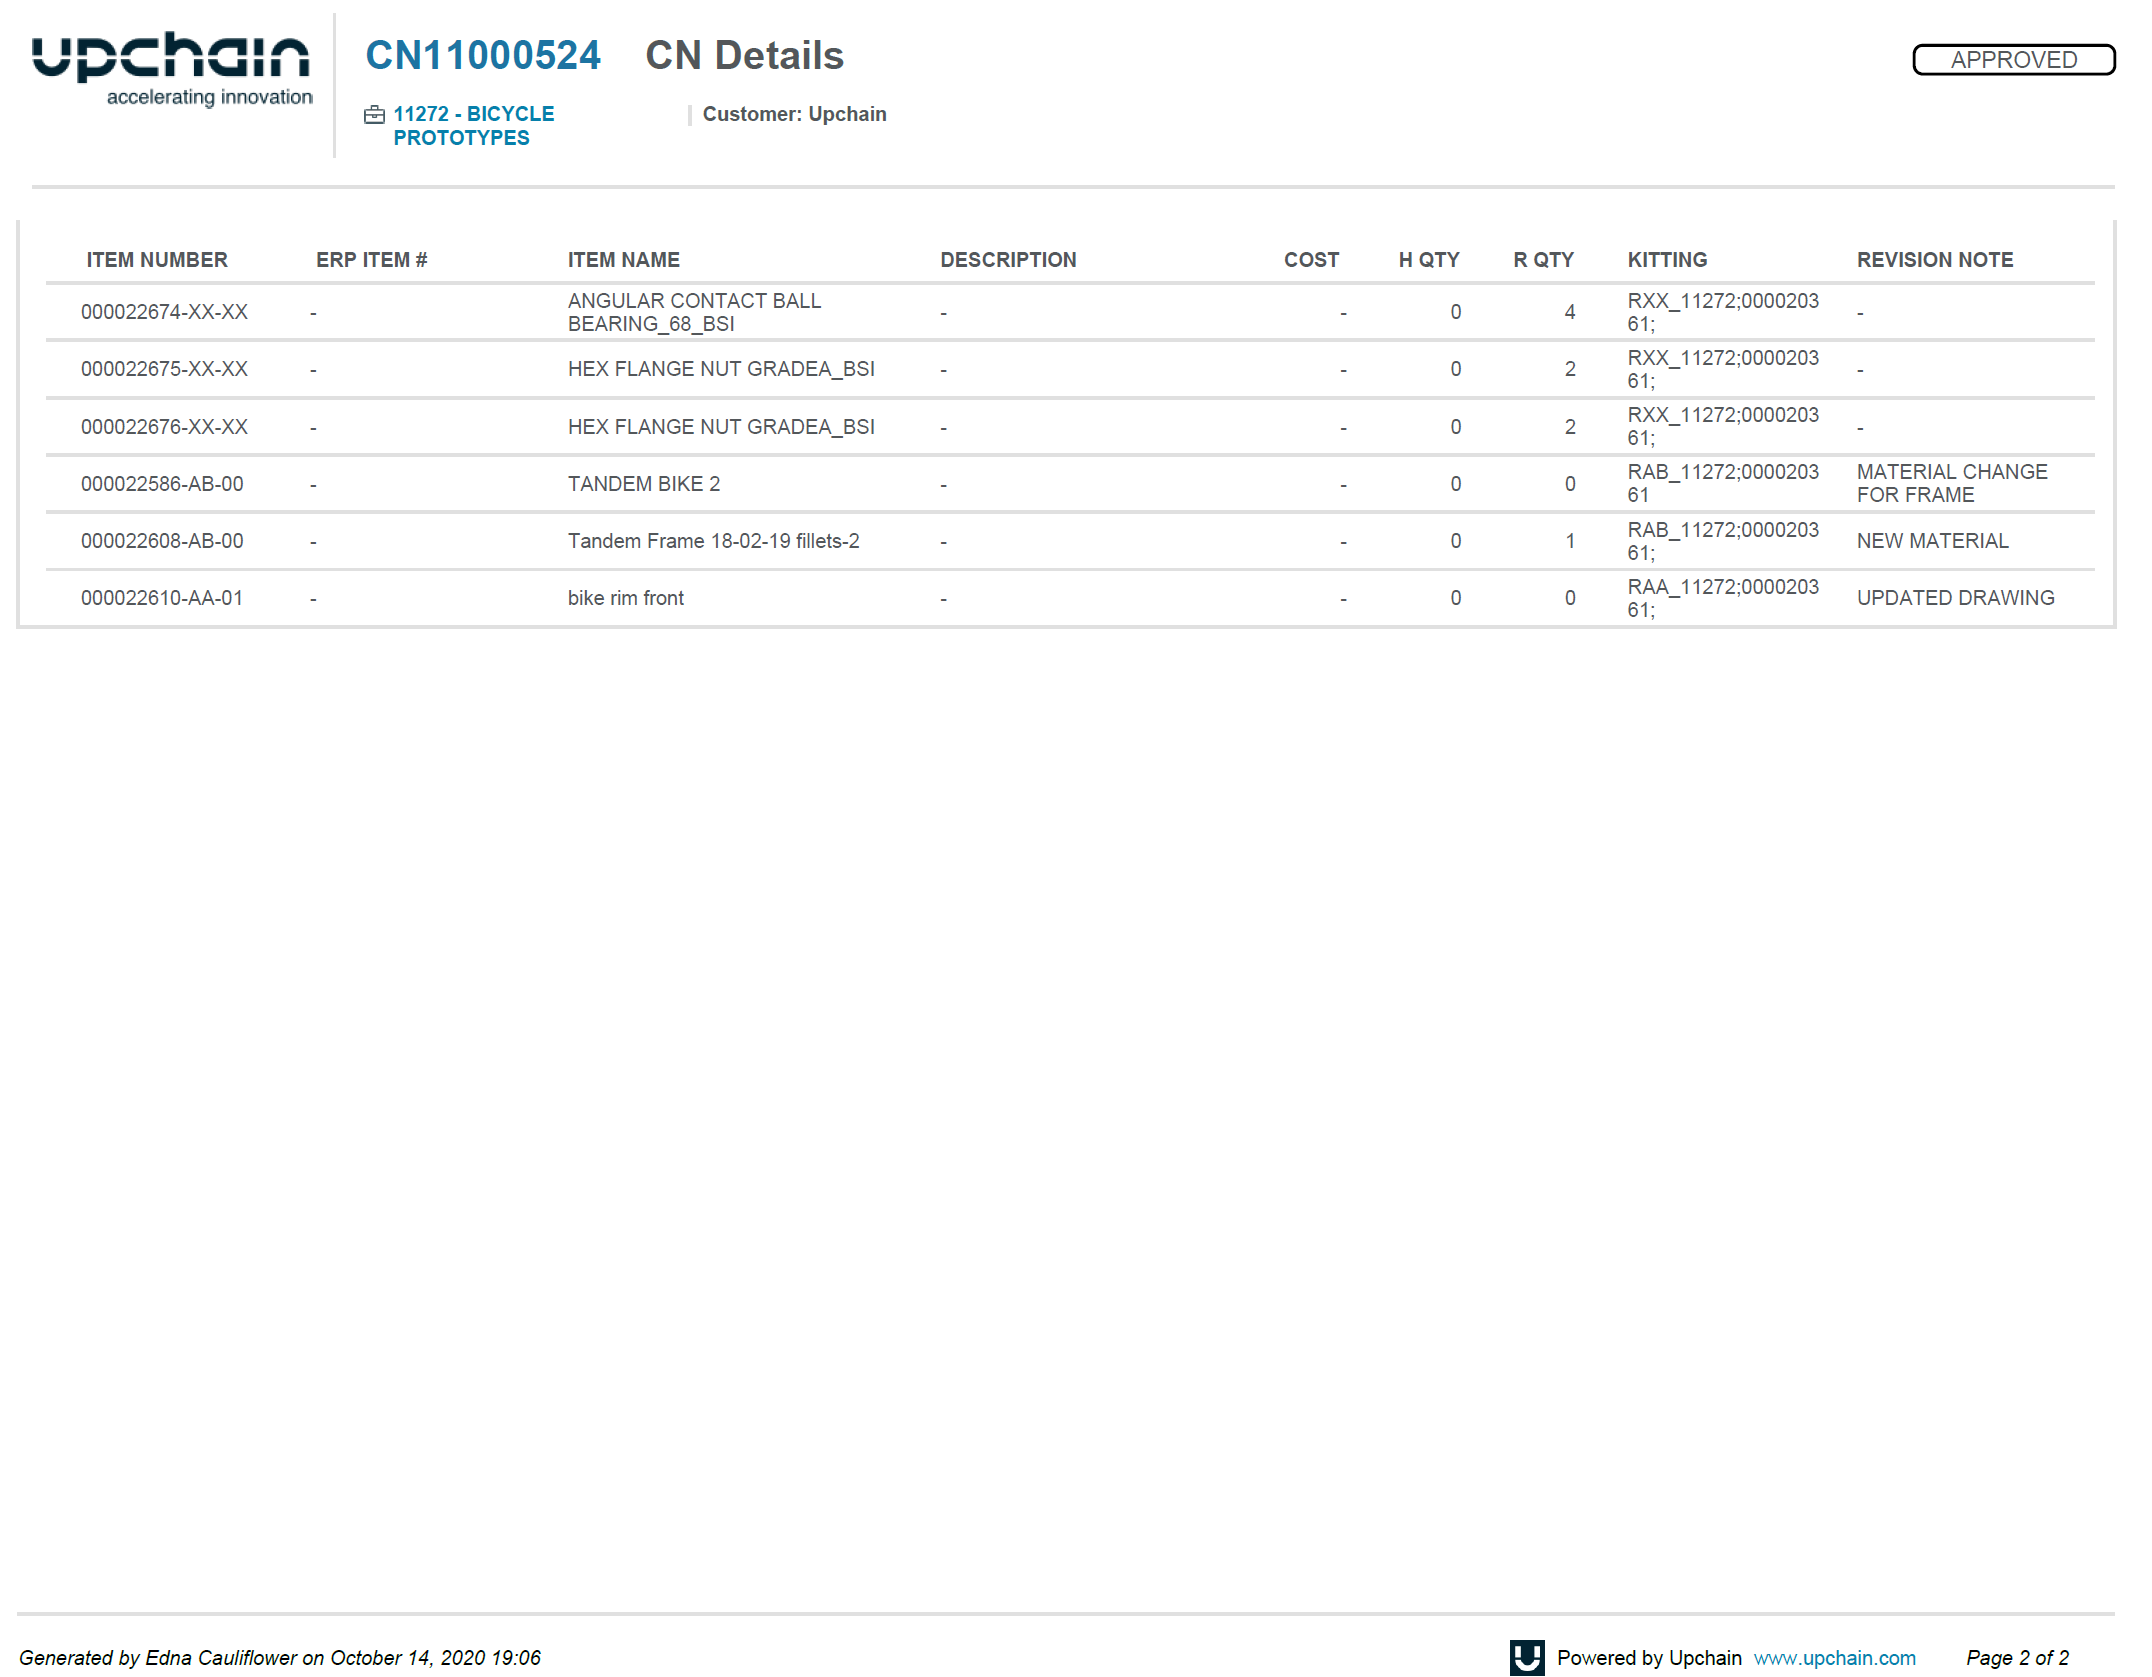Click the KITTING column header
This screenshot has height=1677, width=2152.
tap(1667, 260)
